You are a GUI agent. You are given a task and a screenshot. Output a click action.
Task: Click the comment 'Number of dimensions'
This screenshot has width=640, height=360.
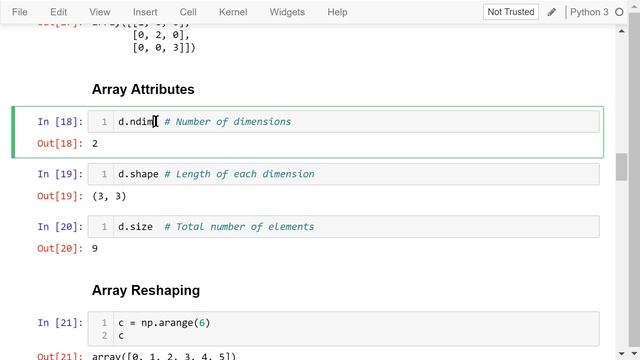228,122
